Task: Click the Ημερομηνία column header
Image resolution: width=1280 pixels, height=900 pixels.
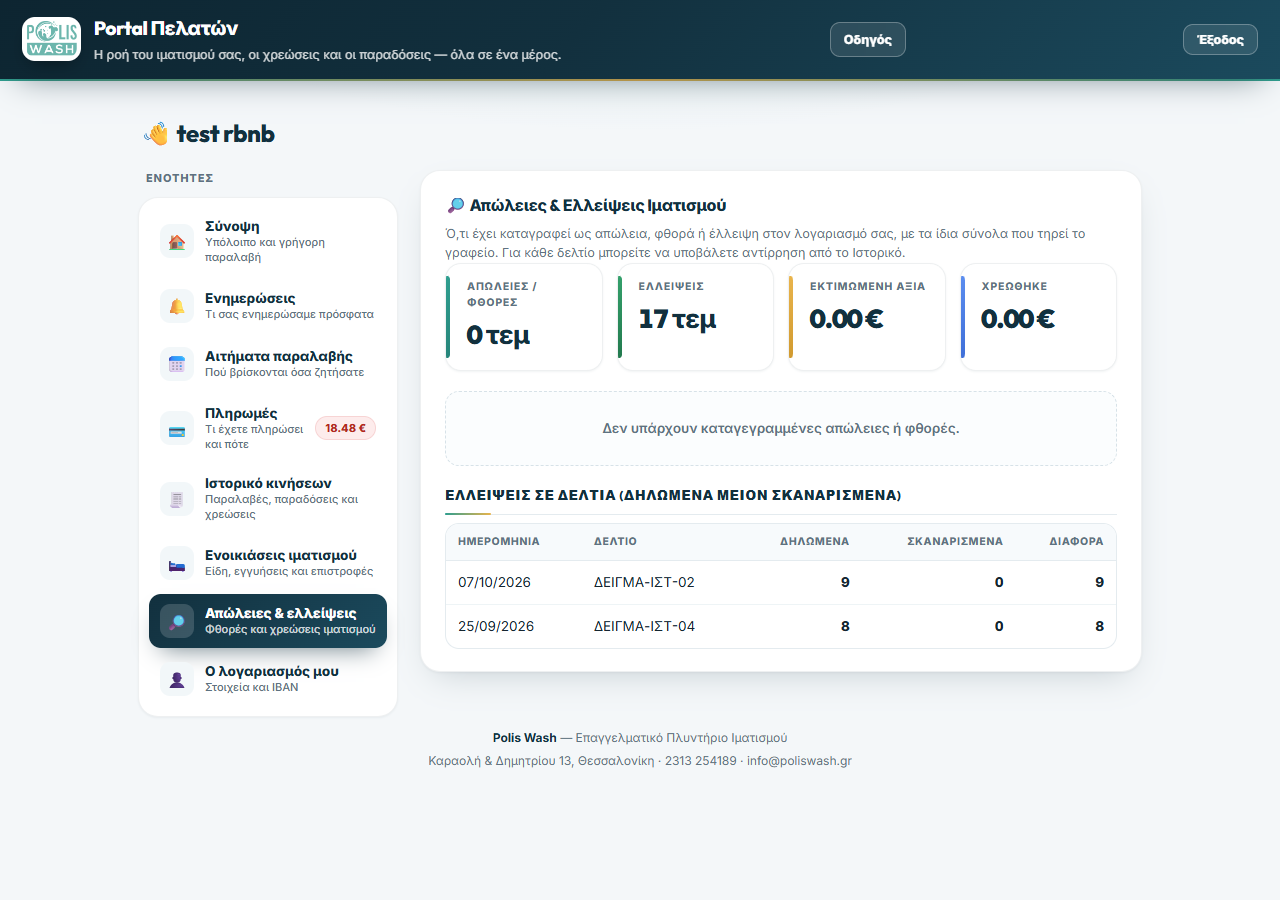Action: tap(499, 541)
